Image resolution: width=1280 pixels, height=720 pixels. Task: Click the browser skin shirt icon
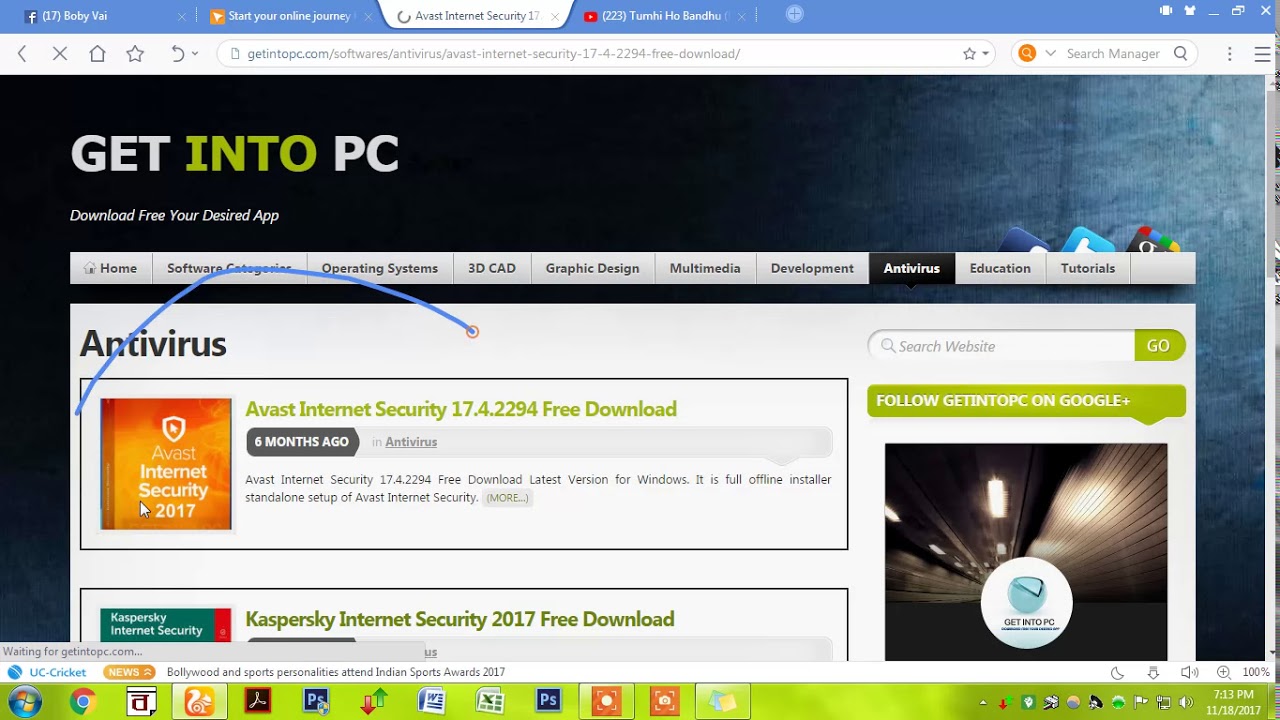pos(1190,11)
